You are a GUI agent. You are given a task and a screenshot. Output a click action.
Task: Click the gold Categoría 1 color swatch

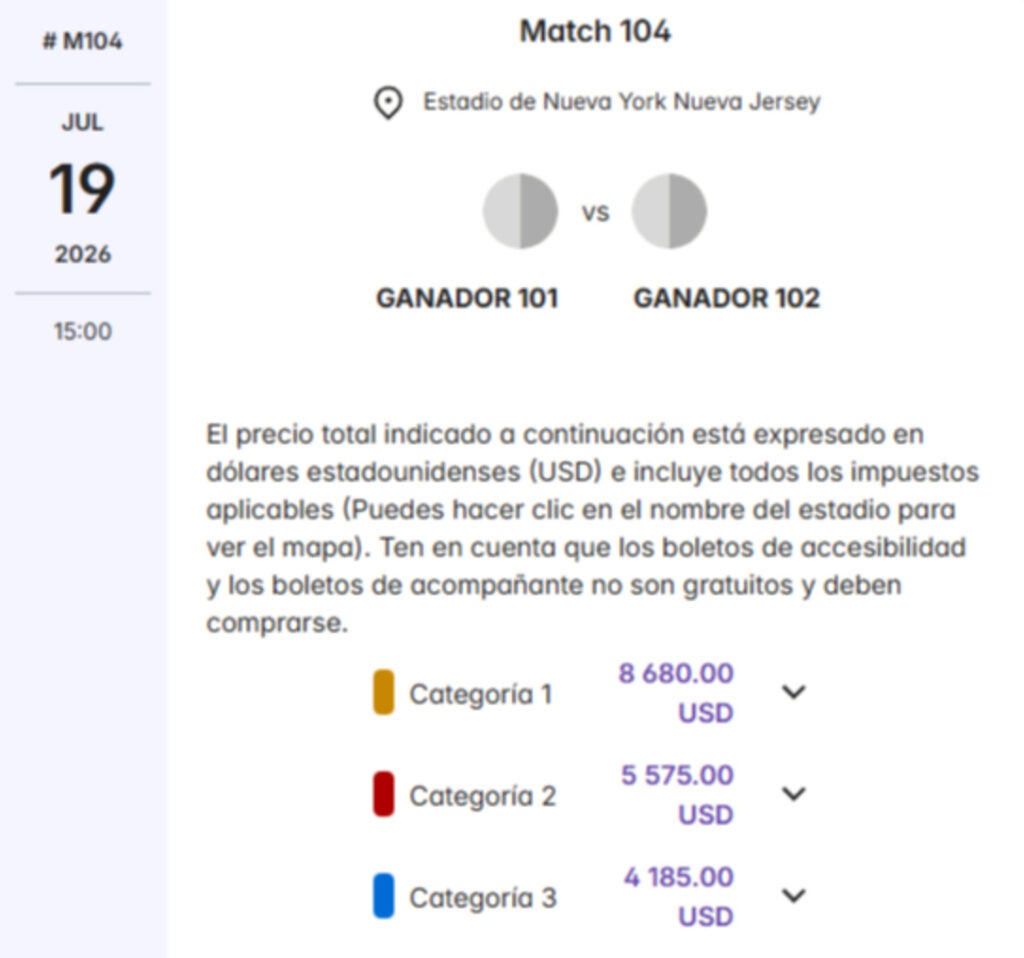pyautogui.click(x=382, y=693)
